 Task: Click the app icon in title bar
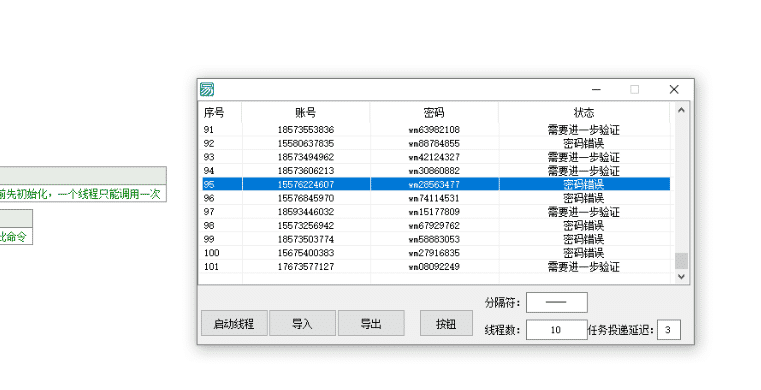207,89
